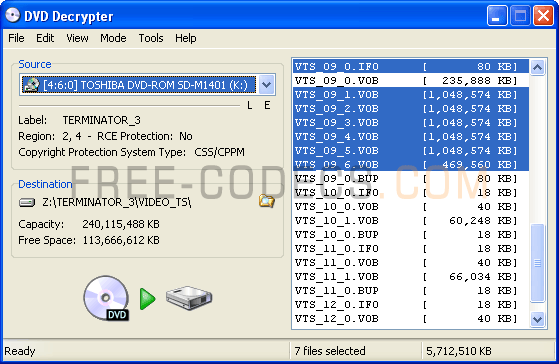Select VTS_09_5.VOB file row
The width and height of the screenshot is (559, 364).
click(x=411, y=150)
